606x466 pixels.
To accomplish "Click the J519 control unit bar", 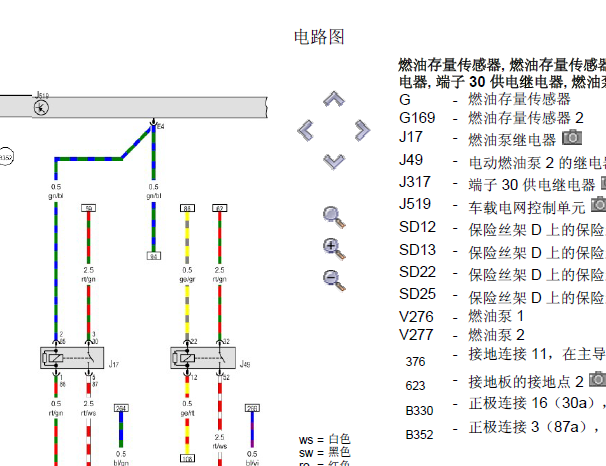I will pos(133,107).
